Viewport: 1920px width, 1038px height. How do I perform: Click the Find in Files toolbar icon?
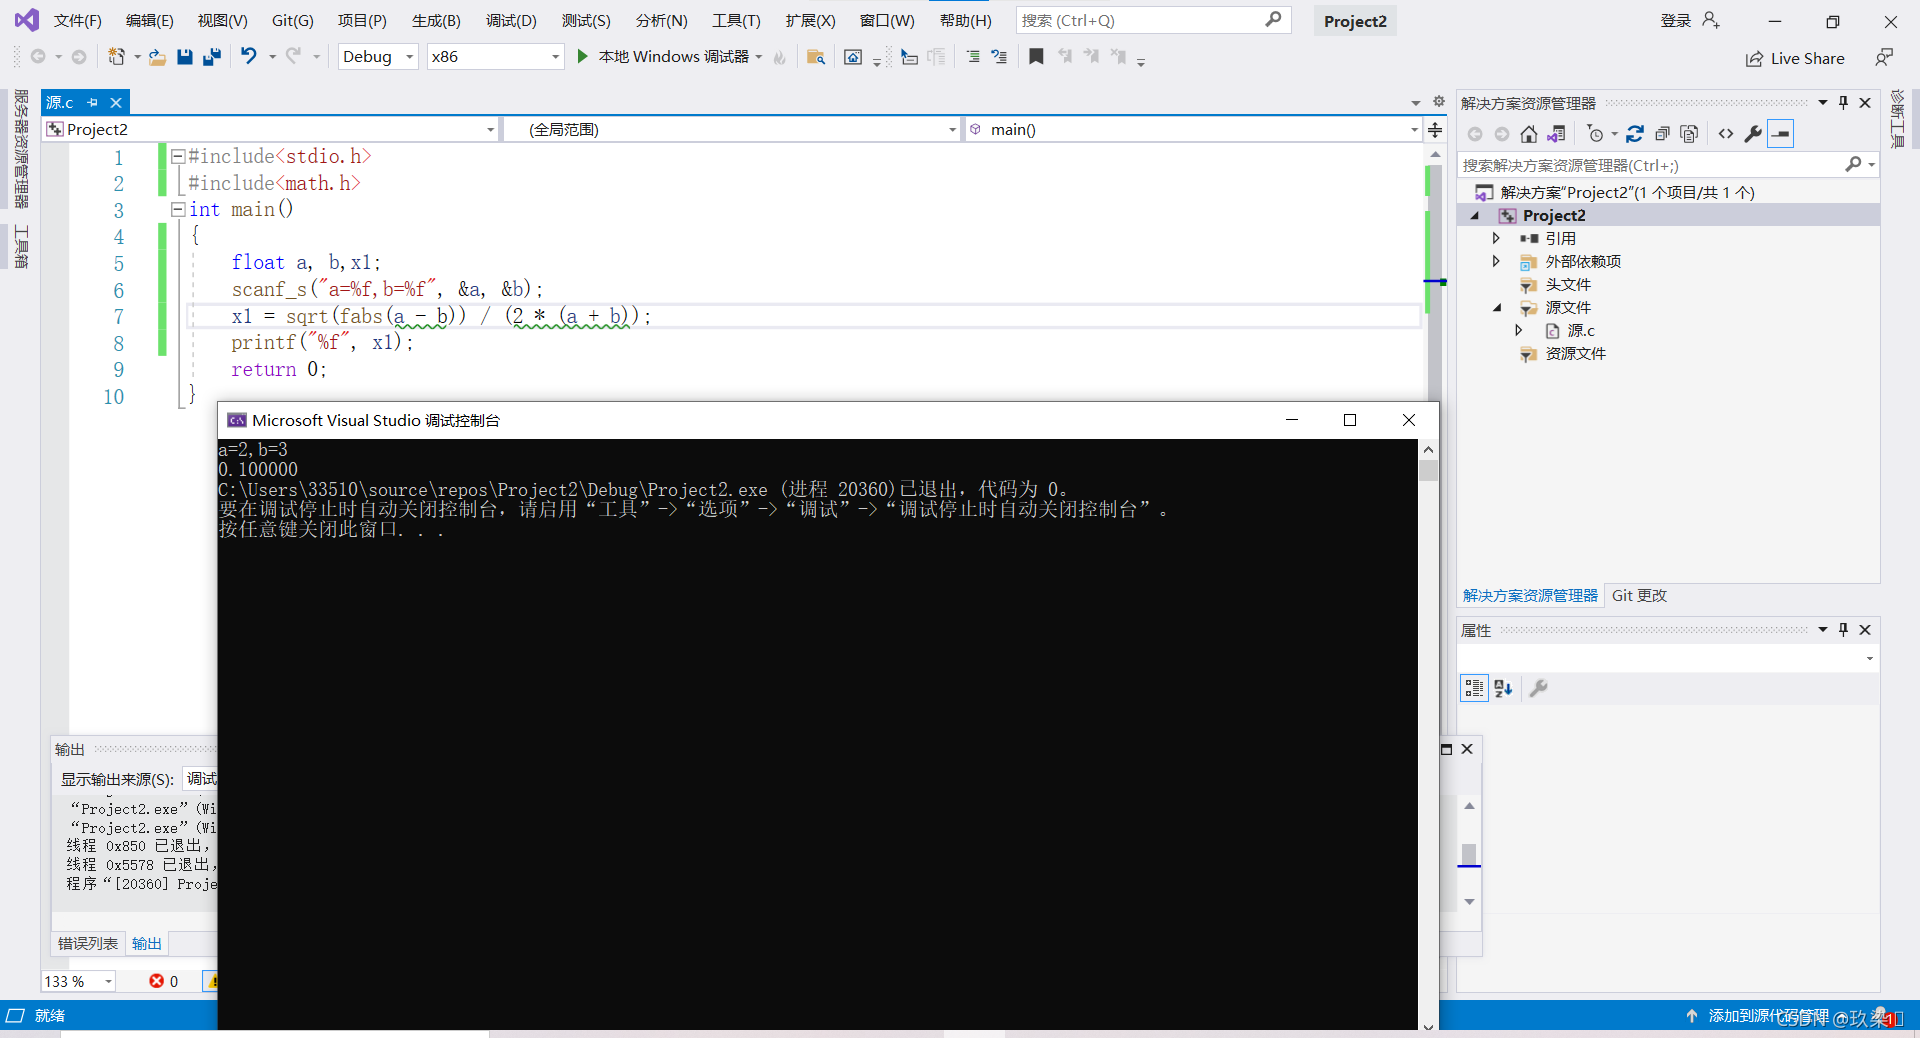coord(816,57)
